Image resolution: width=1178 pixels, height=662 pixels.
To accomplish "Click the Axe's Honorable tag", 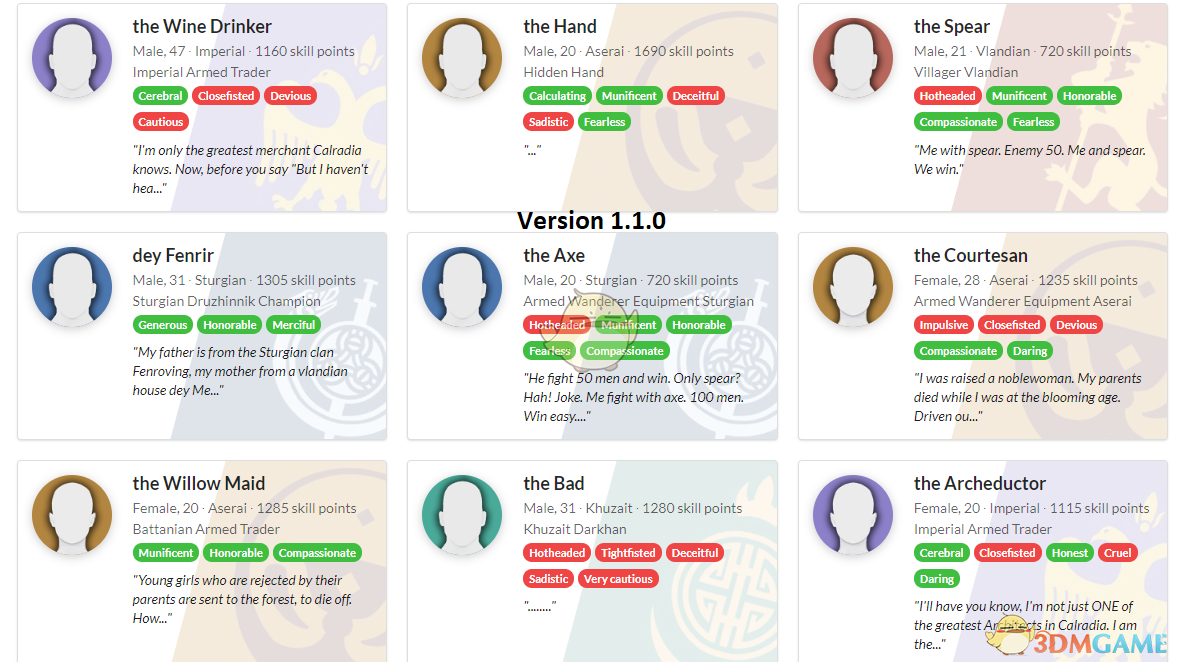I will [x=699, y=325].
